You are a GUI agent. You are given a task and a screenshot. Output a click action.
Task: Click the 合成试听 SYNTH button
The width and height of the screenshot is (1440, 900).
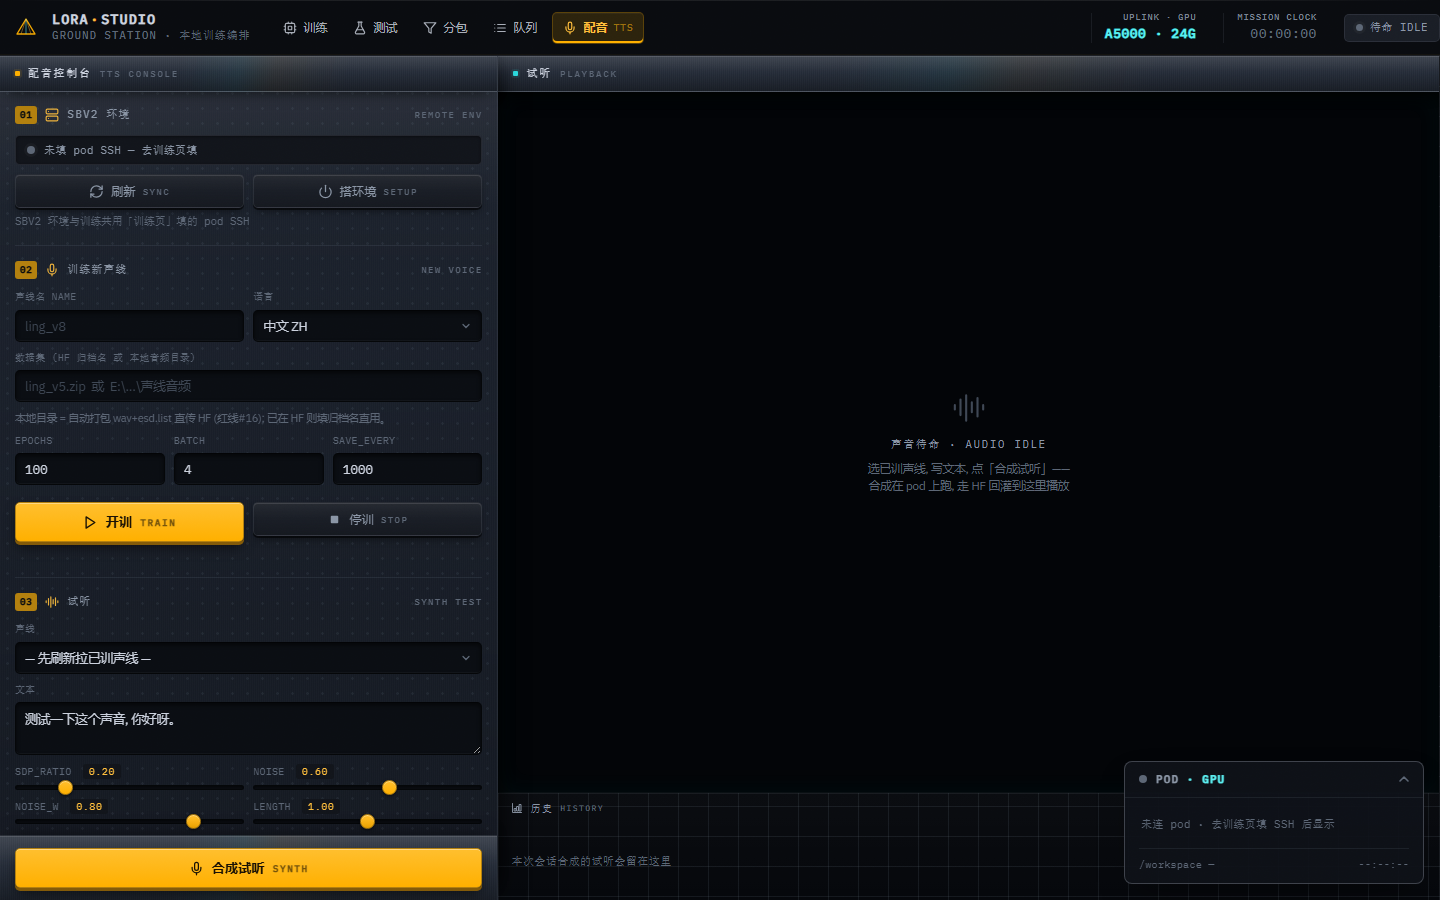click(248, 868)
